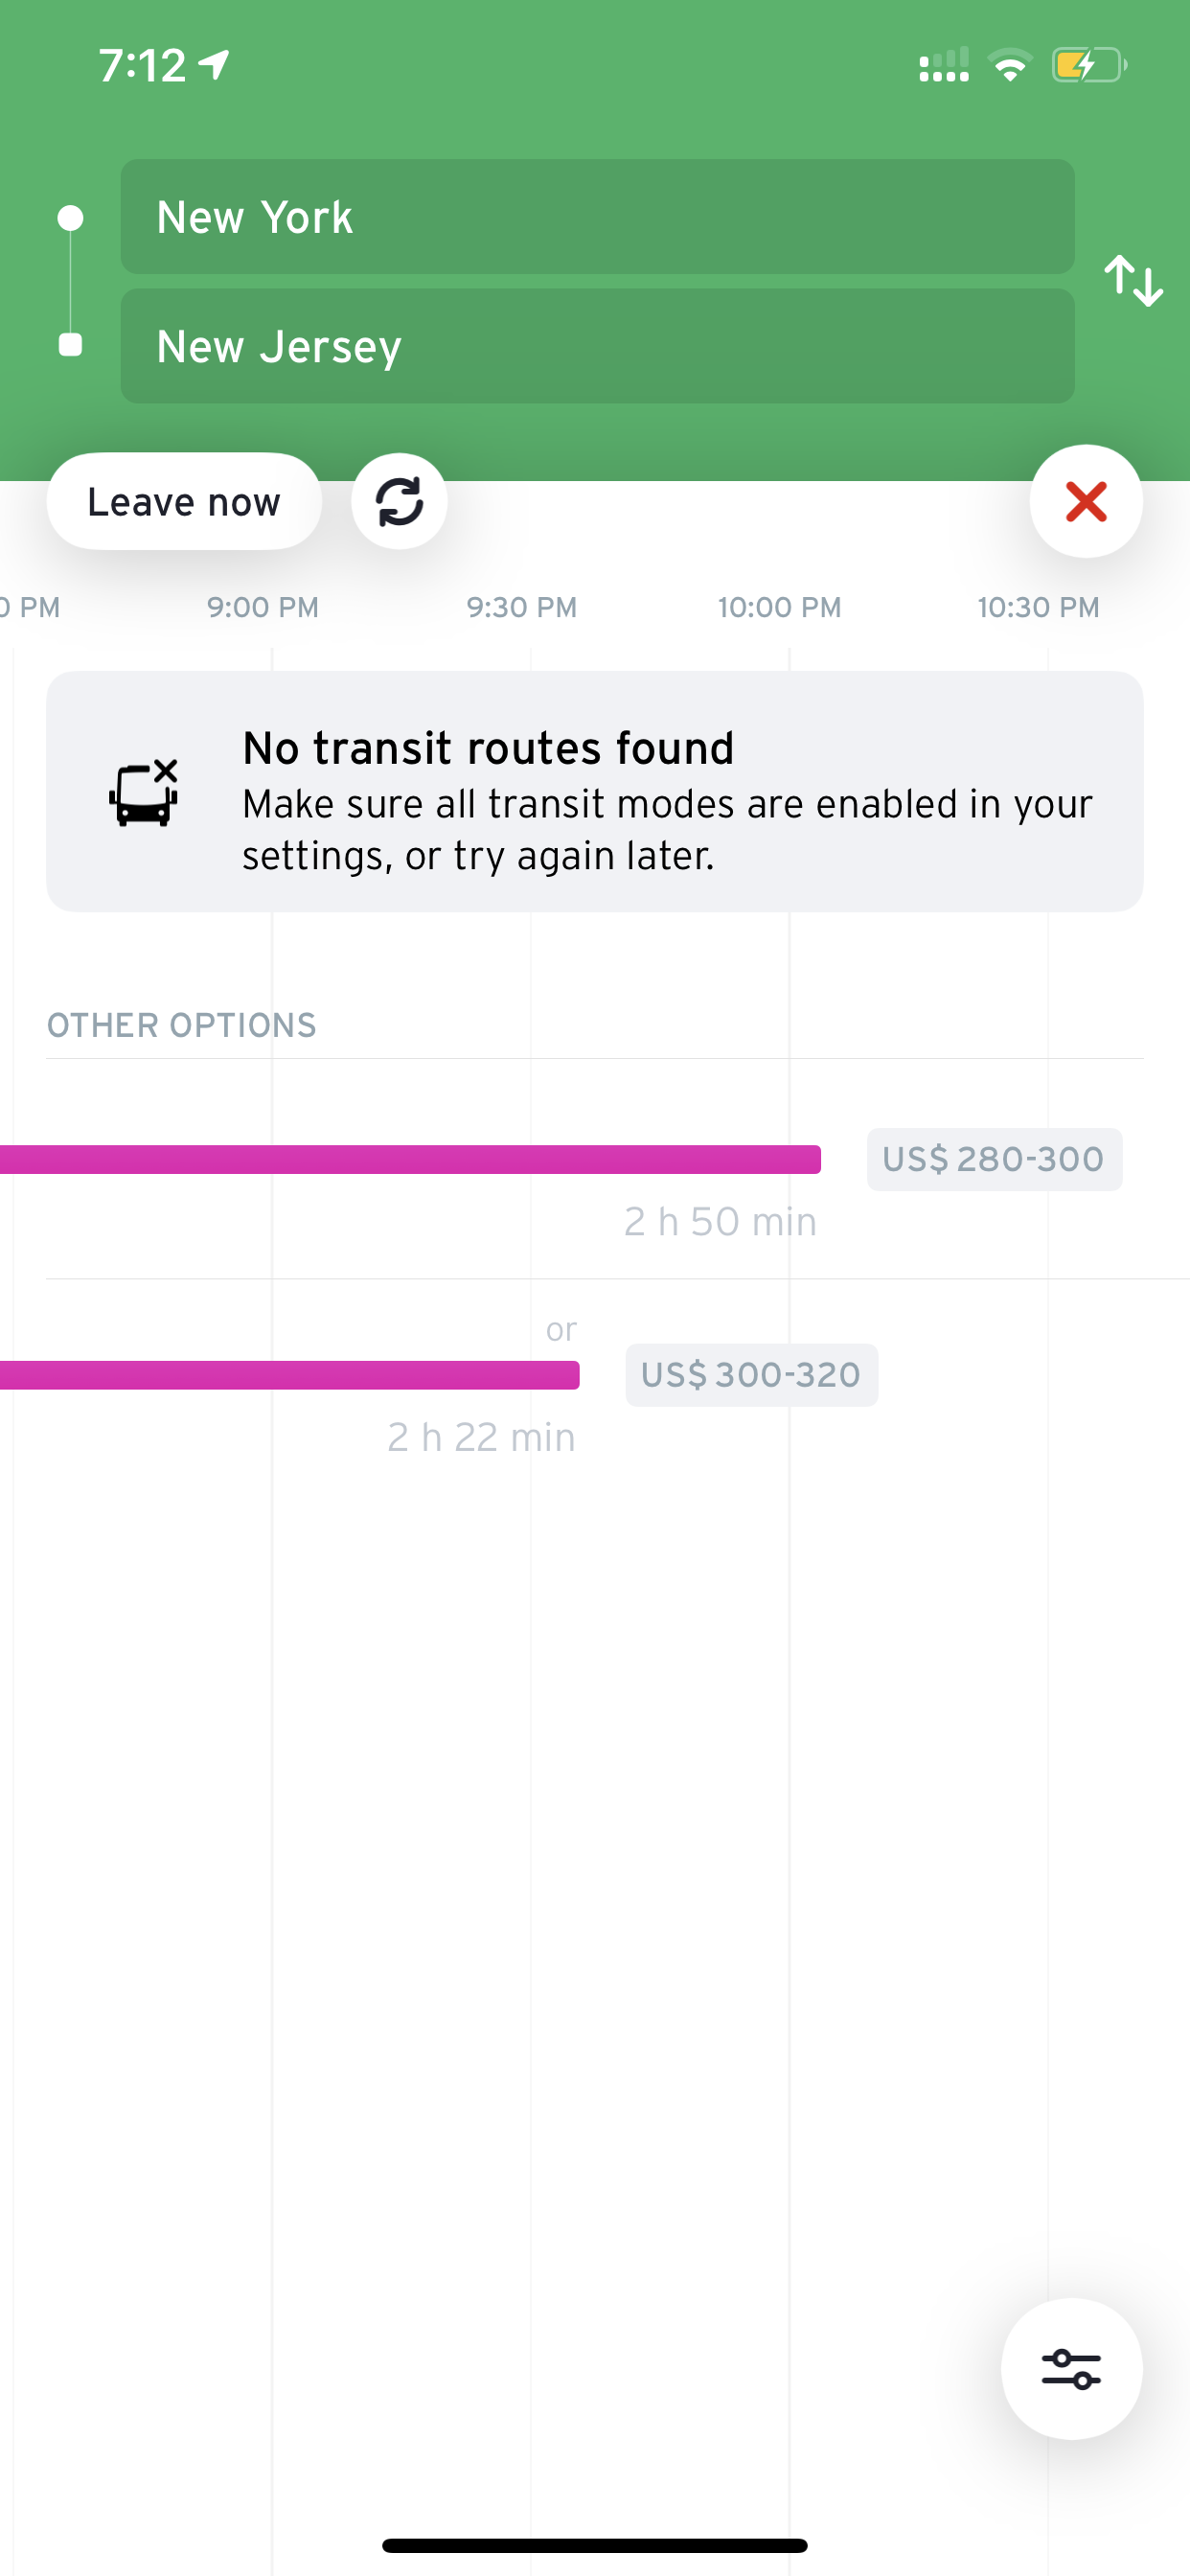This screenshot has height=2576, width=1190.
Task: Tap origin dot marker beside New York
Action: coord(70,218)
